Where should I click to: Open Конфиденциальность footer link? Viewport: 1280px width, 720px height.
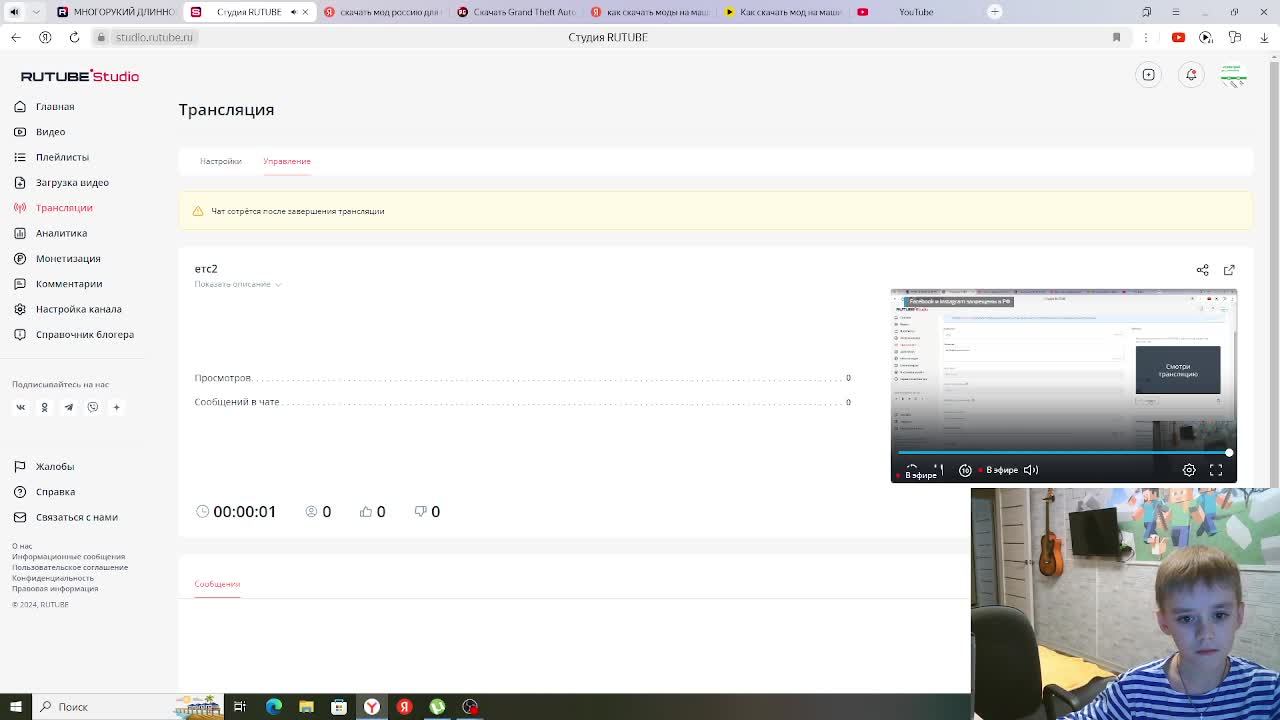53,578
